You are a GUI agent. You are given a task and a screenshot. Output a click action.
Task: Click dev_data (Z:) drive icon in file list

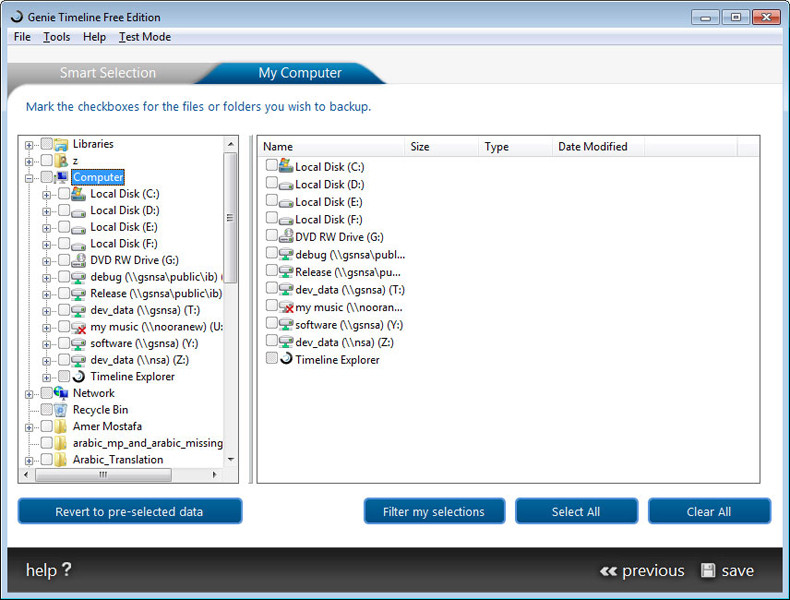(x=286, y=342)
